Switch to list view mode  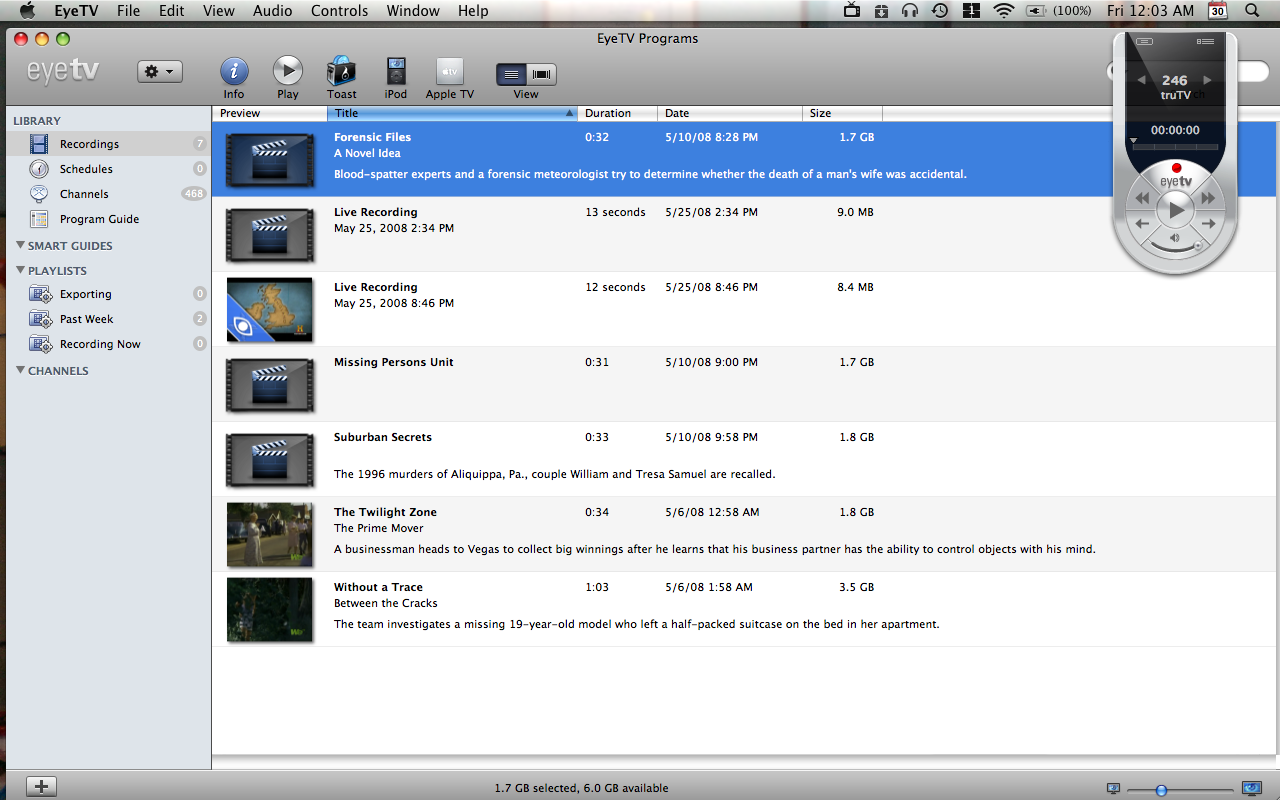pos(511,74)
